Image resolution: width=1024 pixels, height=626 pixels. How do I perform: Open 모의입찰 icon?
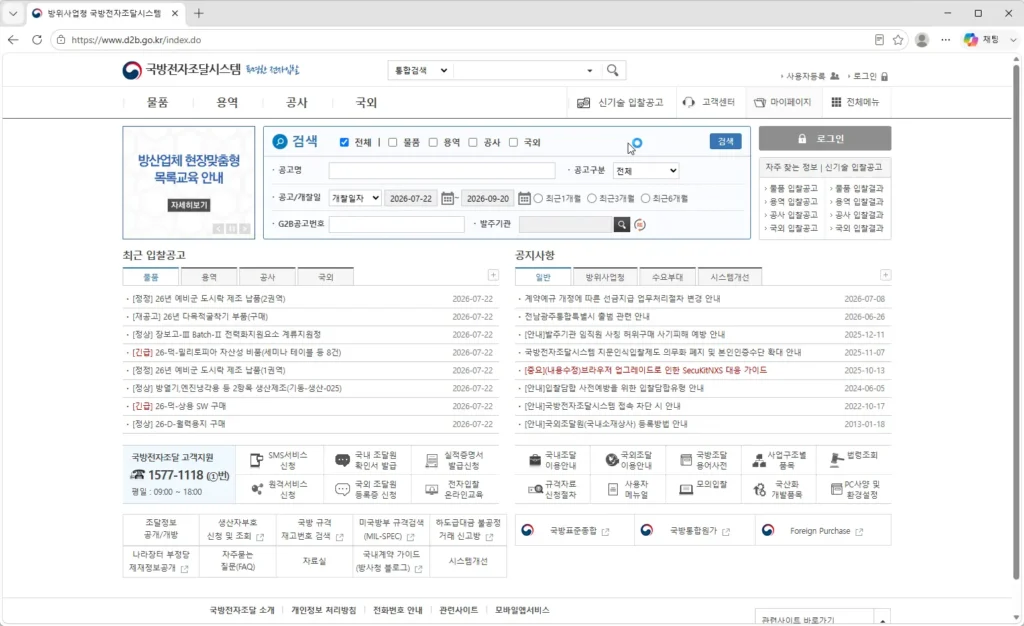coord(686,489)
